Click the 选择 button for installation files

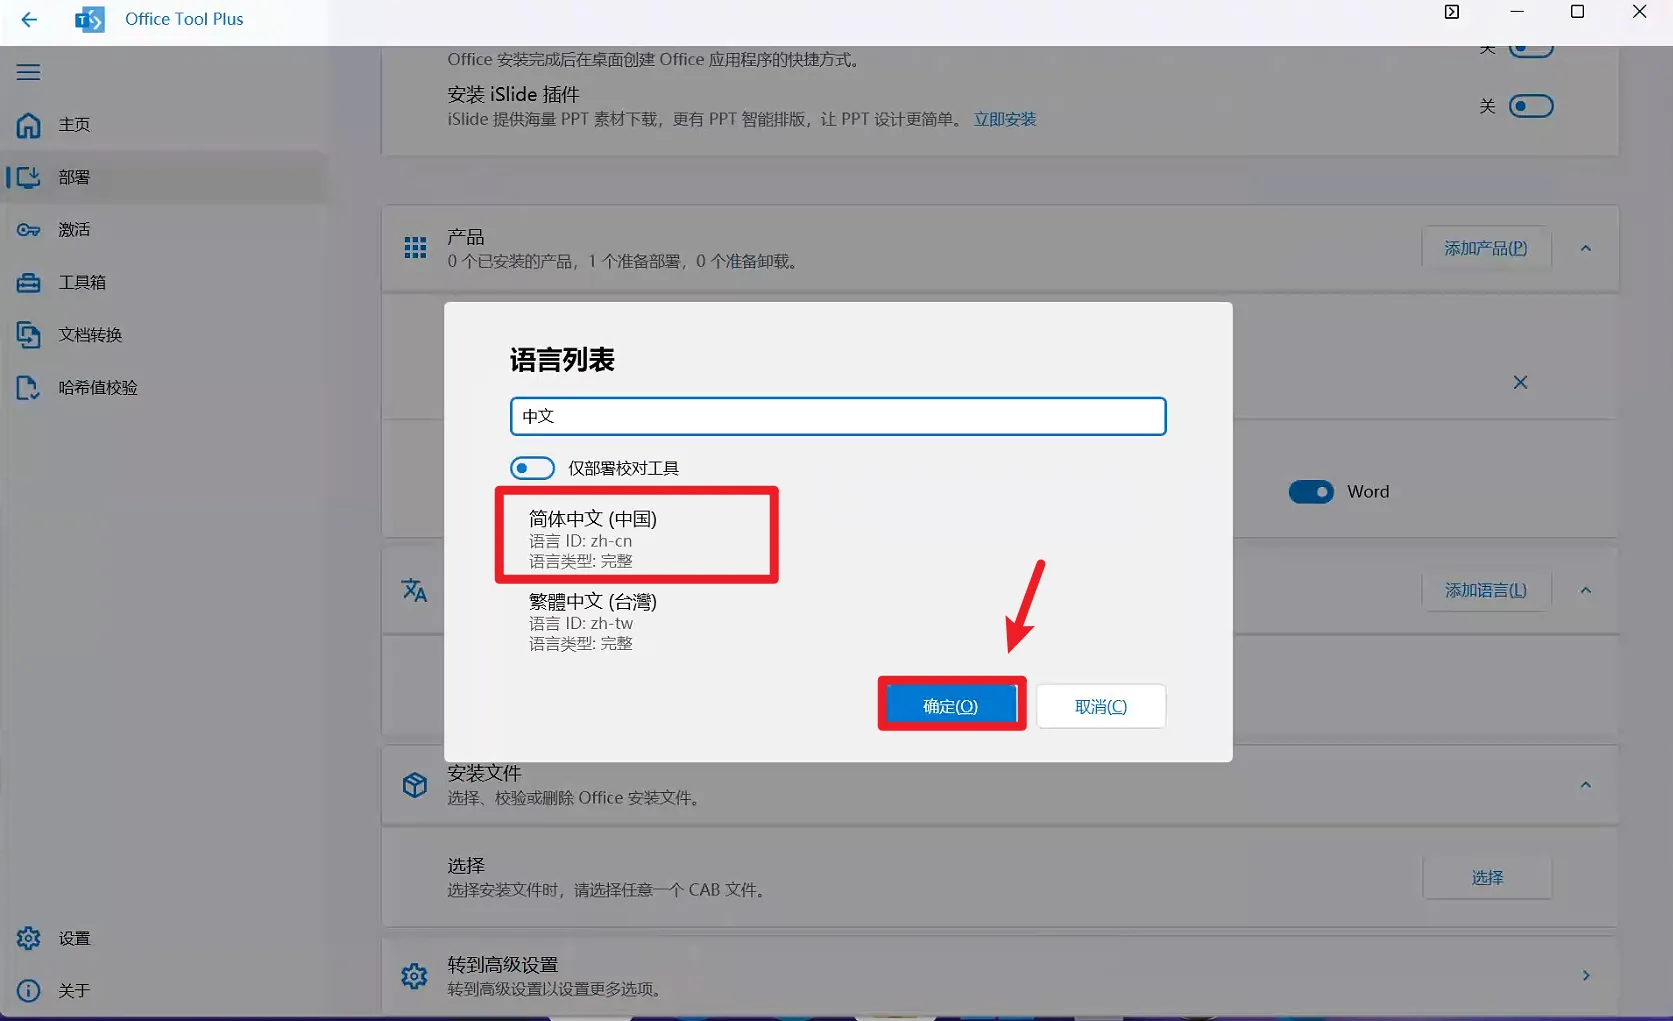(1488, 877)
